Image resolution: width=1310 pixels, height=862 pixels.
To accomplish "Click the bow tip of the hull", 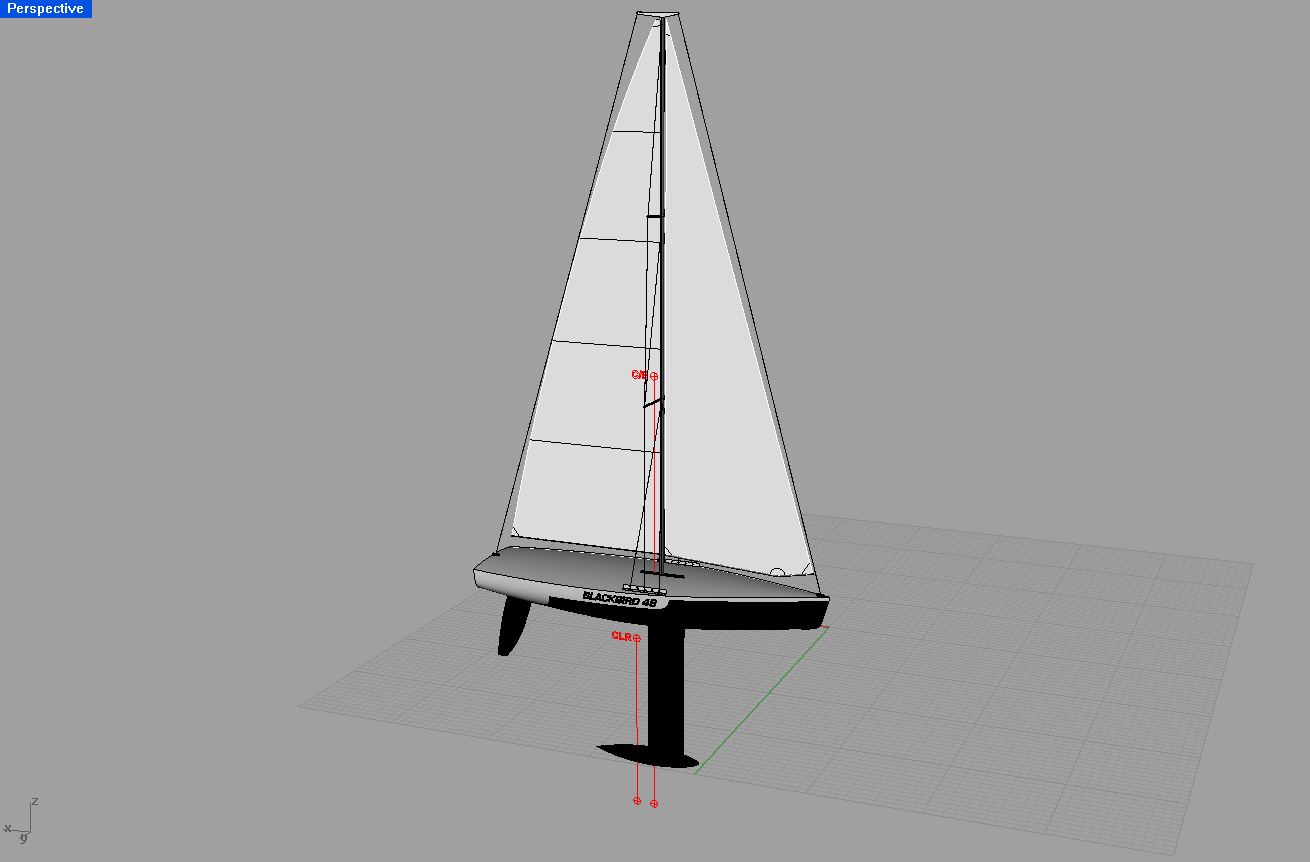I will pyautogui.click(x=824, y=598).
